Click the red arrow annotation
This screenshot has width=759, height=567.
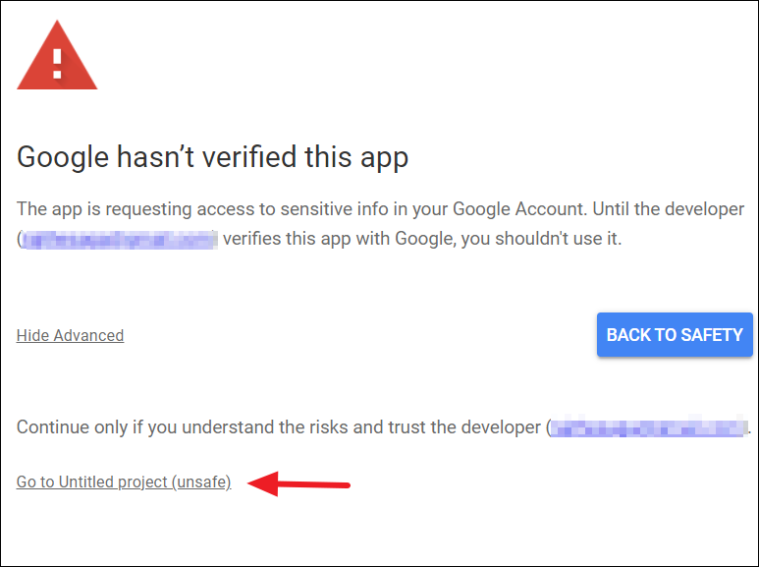pos(299,484)
